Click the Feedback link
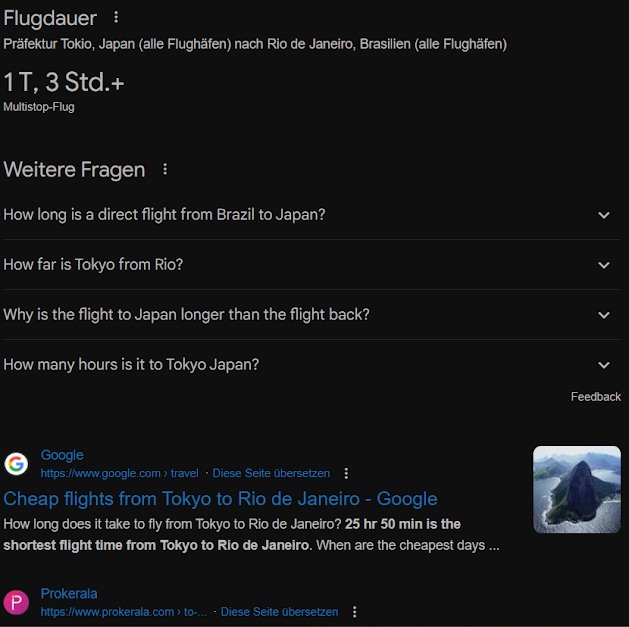Screen dimensions: 629x627 click(596, 397)
